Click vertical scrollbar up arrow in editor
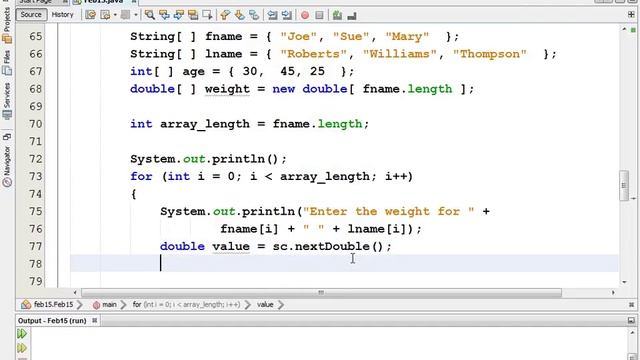Image resolution: width=640 pixels, height=360 pixels. [x=624, y=29]
